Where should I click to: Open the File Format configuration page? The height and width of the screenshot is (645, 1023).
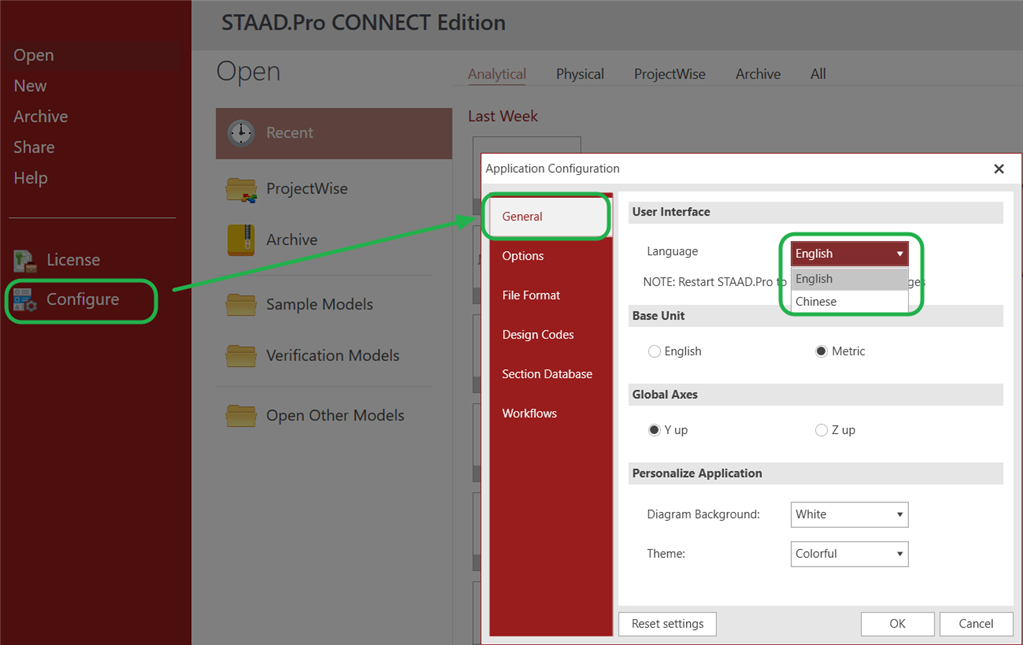point(551,295)
